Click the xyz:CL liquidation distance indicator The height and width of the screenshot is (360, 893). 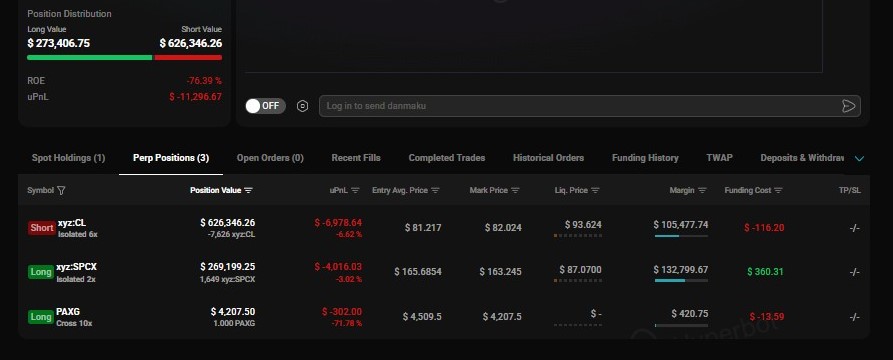[x=577, y=235]
